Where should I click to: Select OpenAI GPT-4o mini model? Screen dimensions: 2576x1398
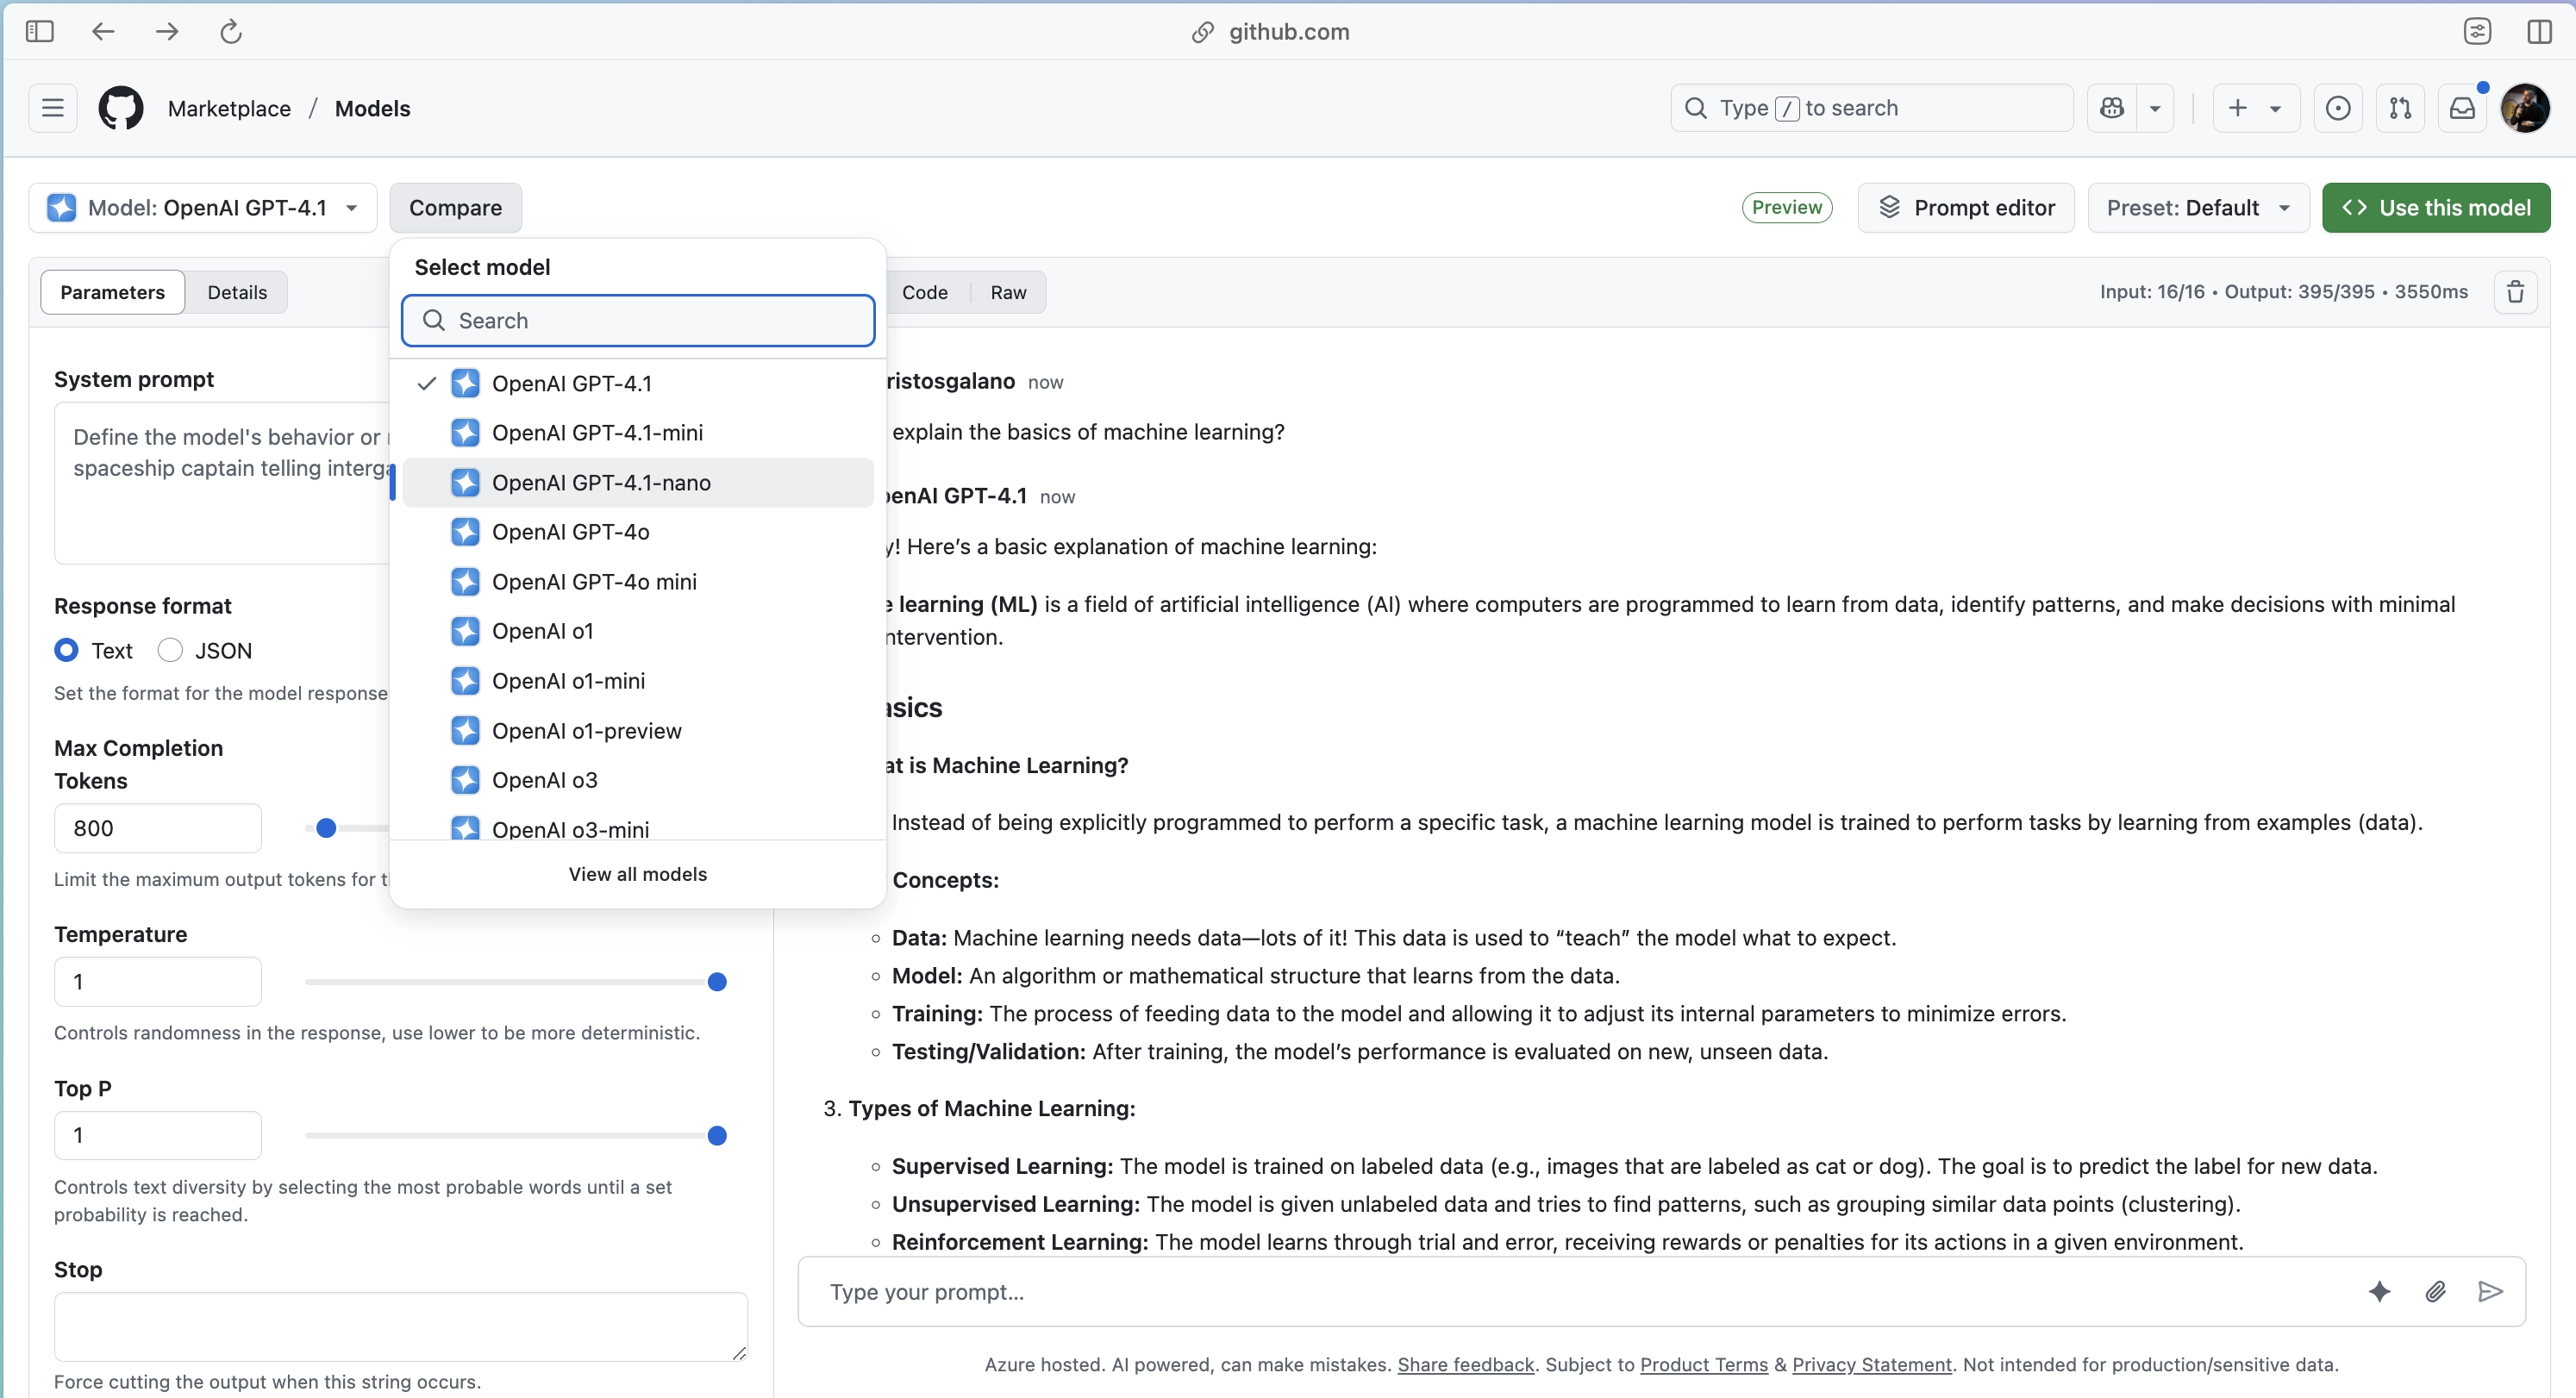pyautogui.click(x=638, y=582)
